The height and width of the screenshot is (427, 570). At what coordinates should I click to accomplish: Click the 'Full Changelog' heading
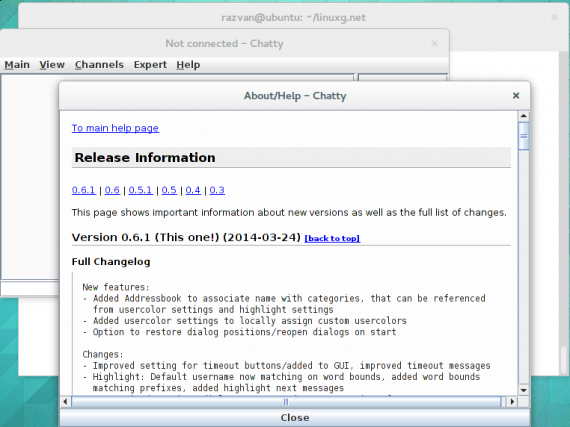(x=111, y=262)
